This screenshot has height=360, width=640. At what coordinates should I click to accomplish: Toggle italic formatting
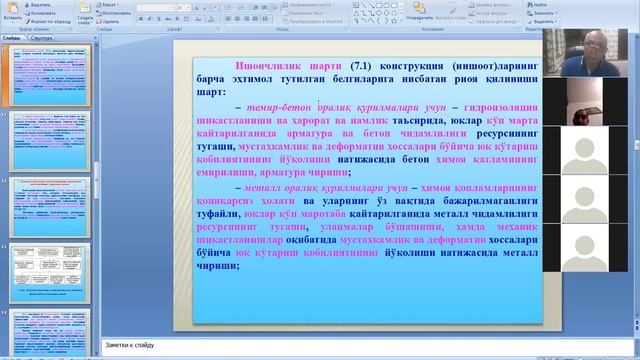[x=150, y=19]
